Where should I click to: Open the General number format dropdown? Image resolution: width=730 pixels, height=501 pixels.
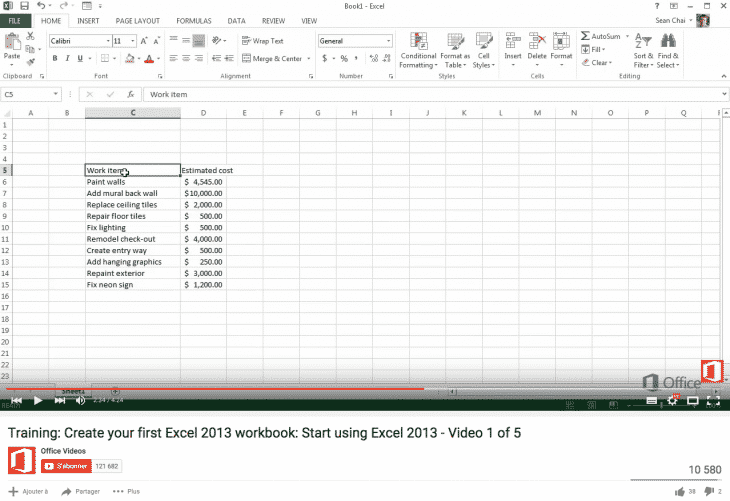coord(388,41)
